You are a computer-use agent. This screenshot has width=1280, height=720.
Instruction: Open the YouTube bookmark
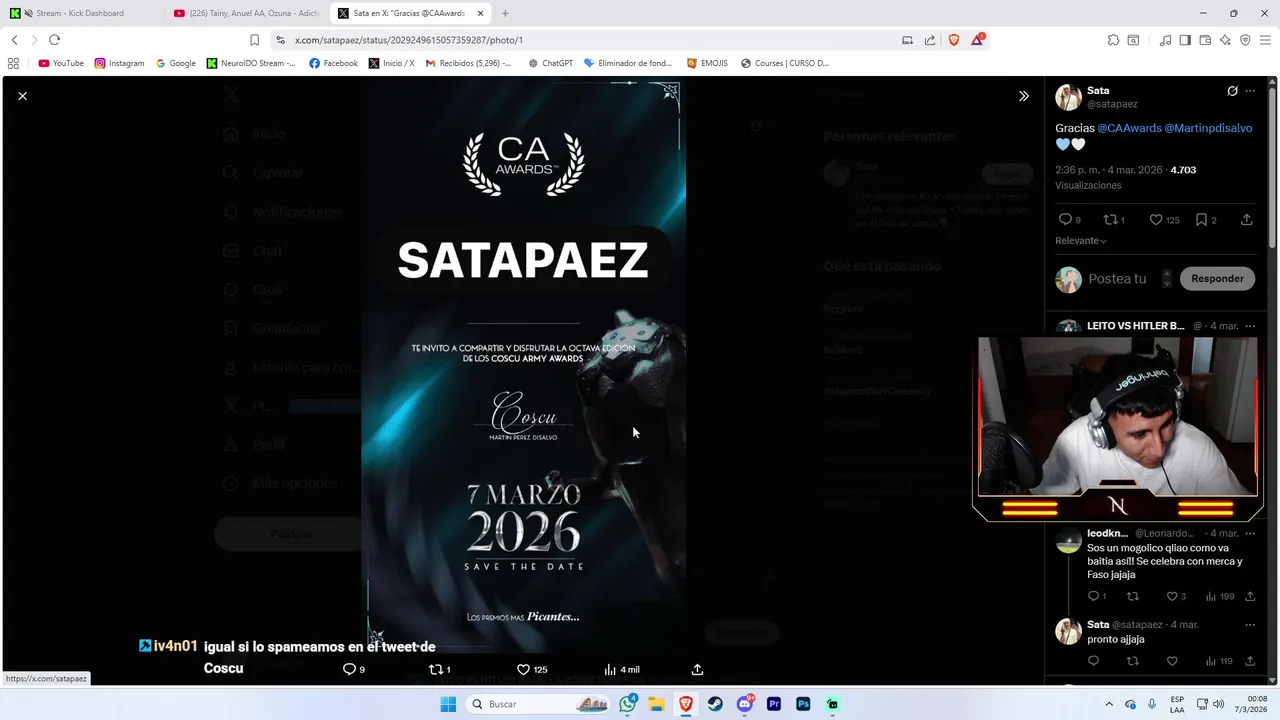[x=61, y=63]
